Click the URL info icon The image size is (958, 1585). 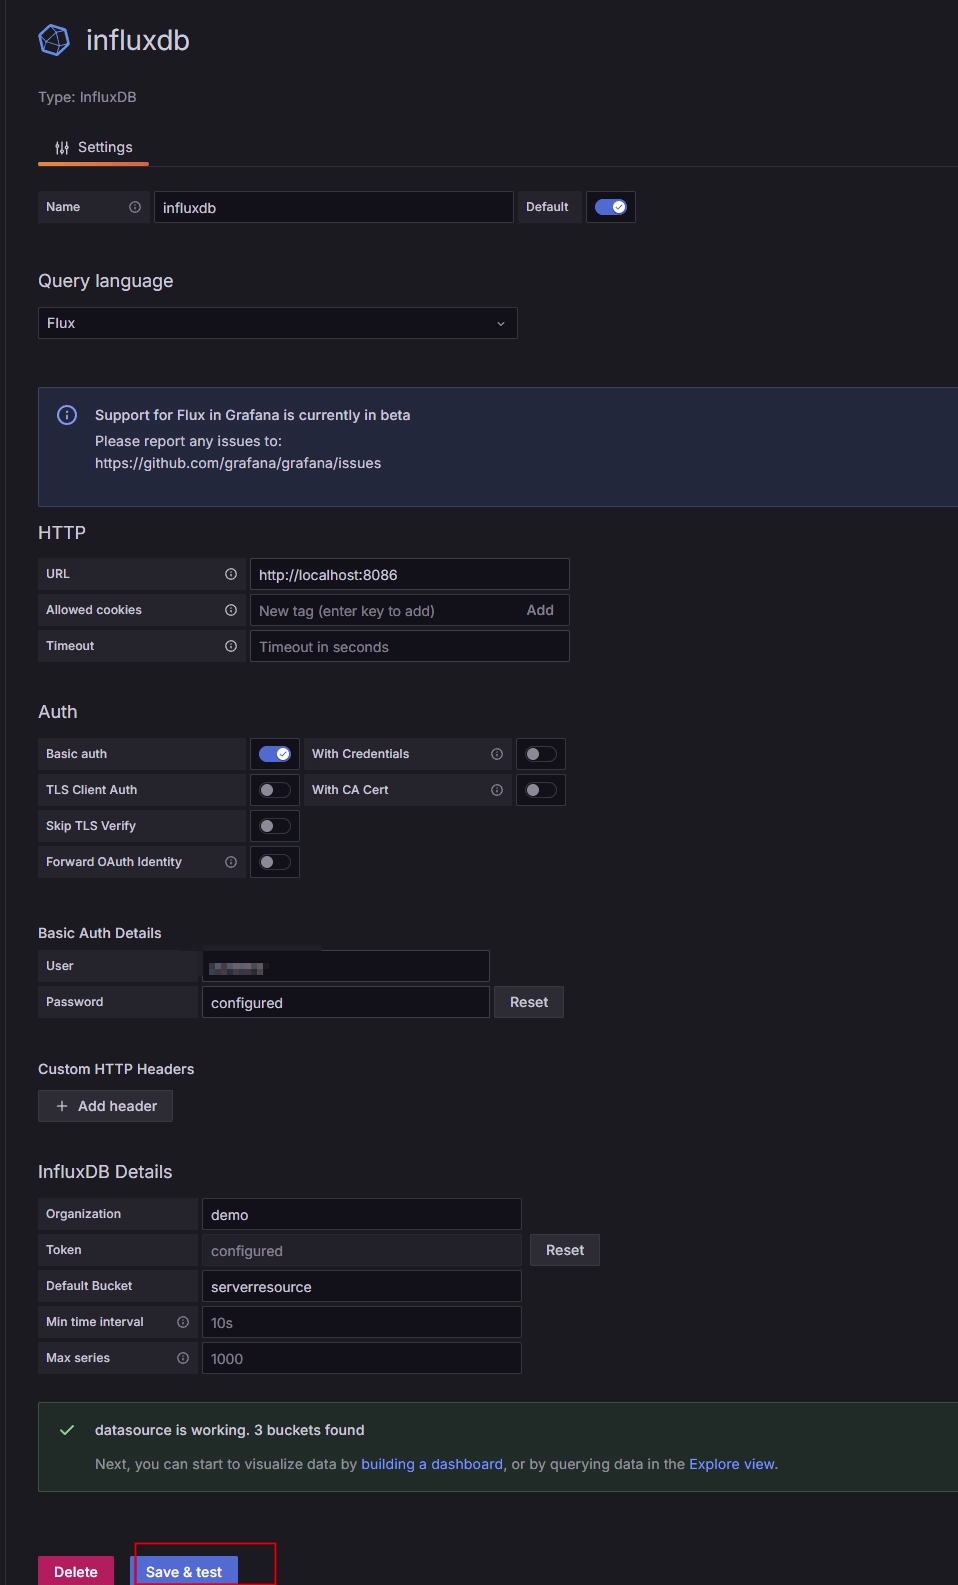(231, 574)
